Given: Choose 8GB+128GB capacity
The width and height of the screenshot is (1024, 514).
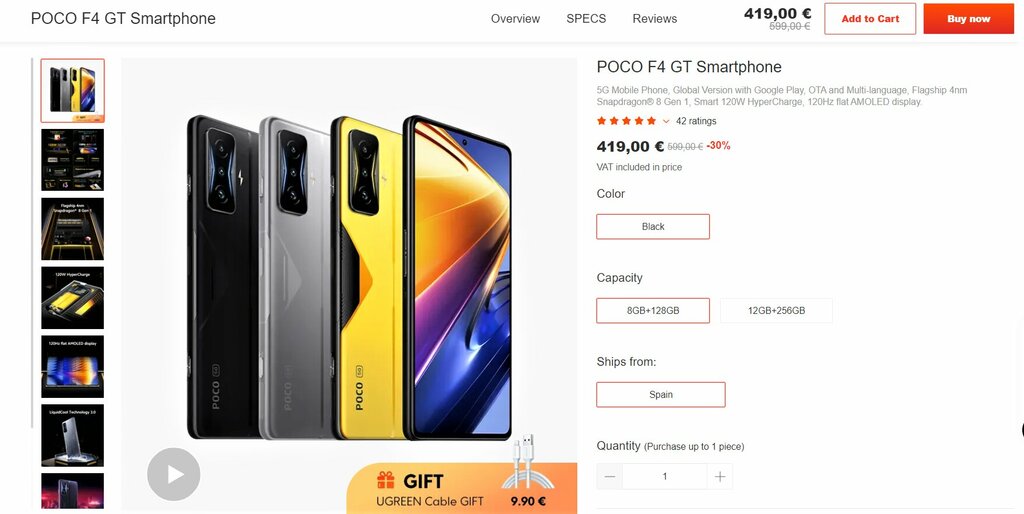Looking at the screenshot, I should pos(653,310).
